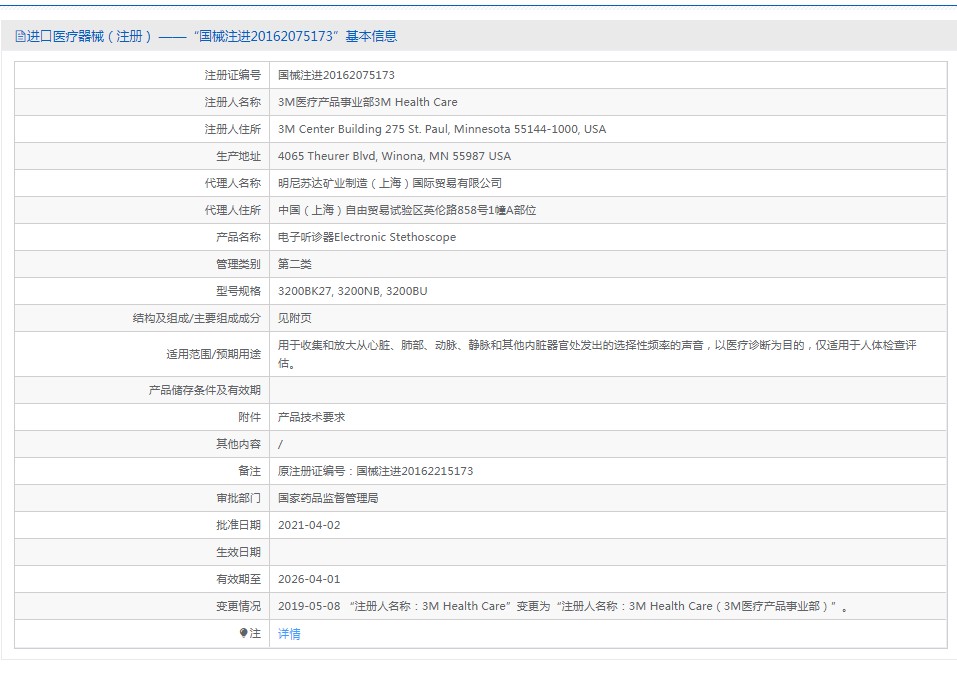Click the 附件 label
This screenshot has height=677, width=957.
tap(249, 417)
